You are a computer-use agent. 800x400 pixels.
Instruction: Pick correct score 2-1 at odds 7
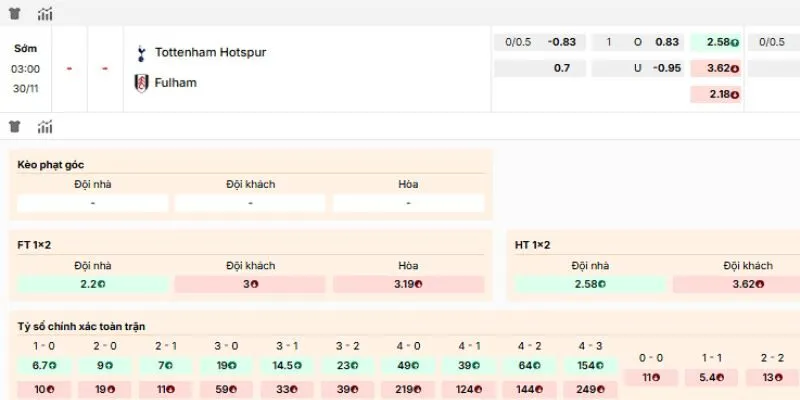pyautogui.click(x=165, y=366)
